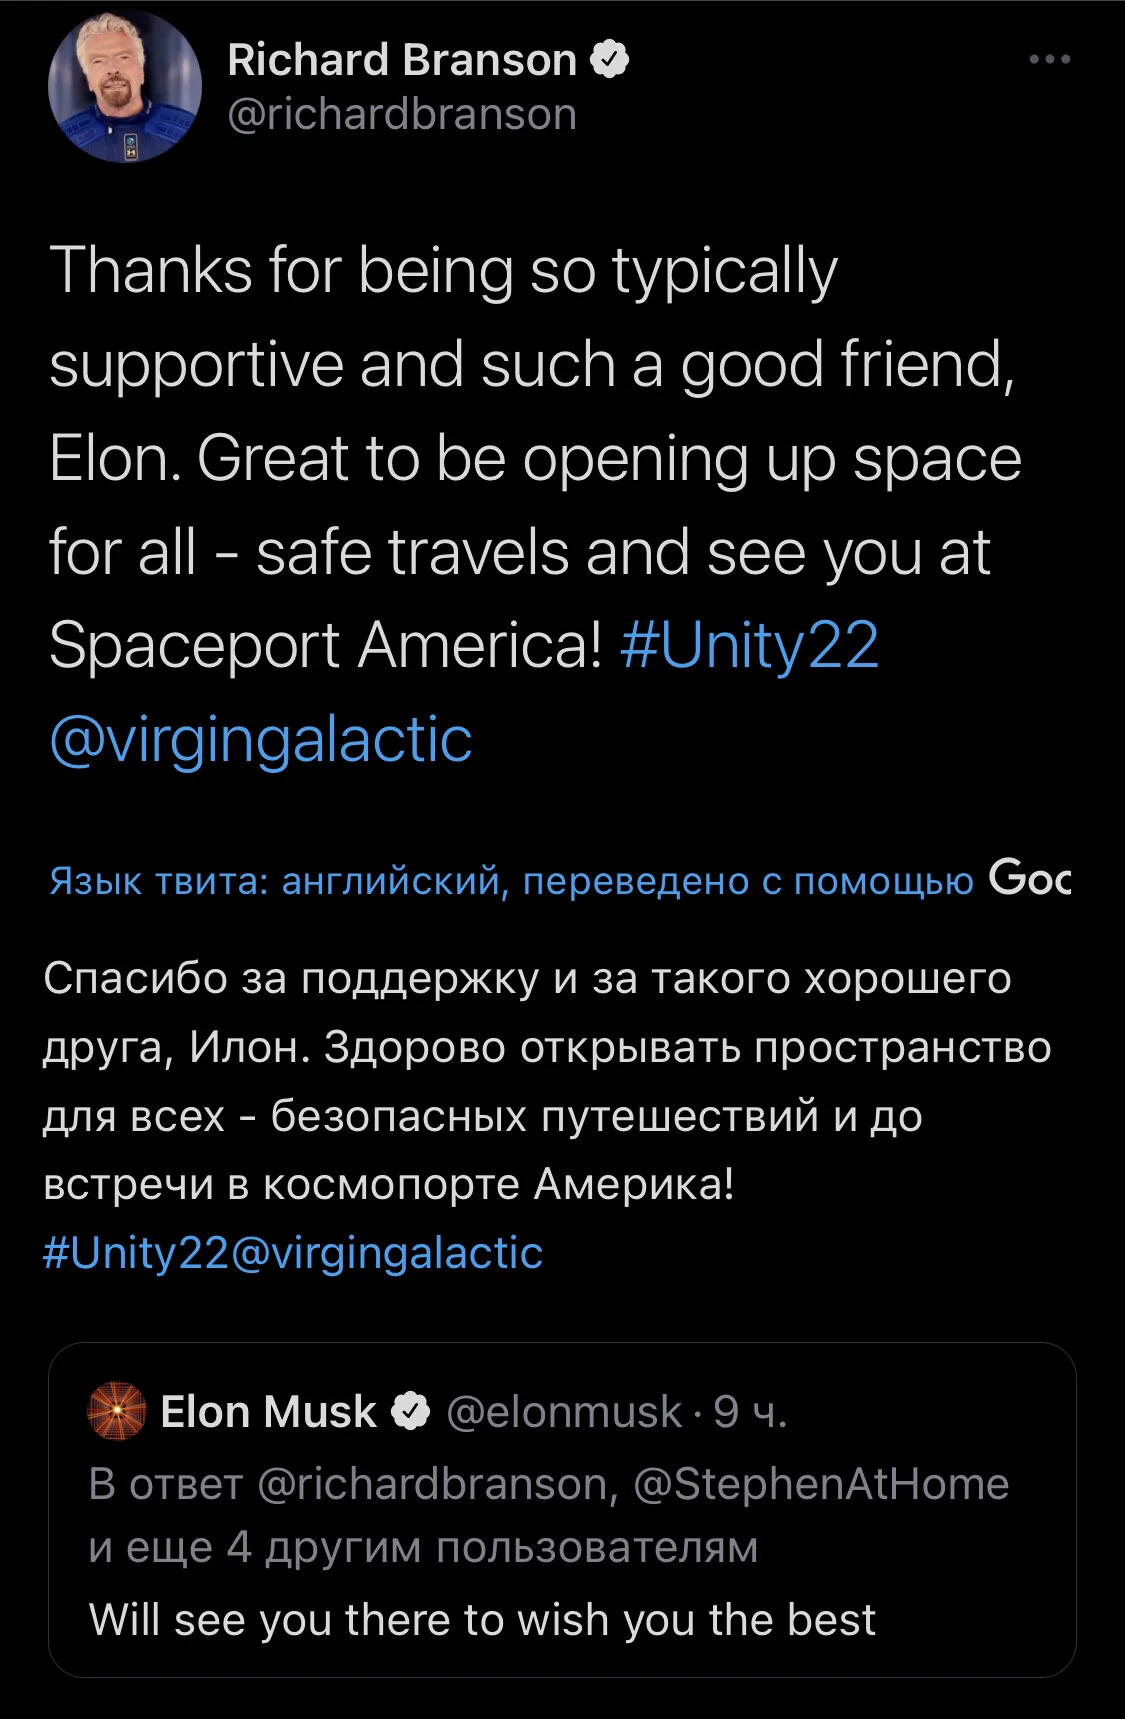Open #Unity22@virgingalactic link in translated text
1125x1719 pixels.
click(x=293, y=1252)
